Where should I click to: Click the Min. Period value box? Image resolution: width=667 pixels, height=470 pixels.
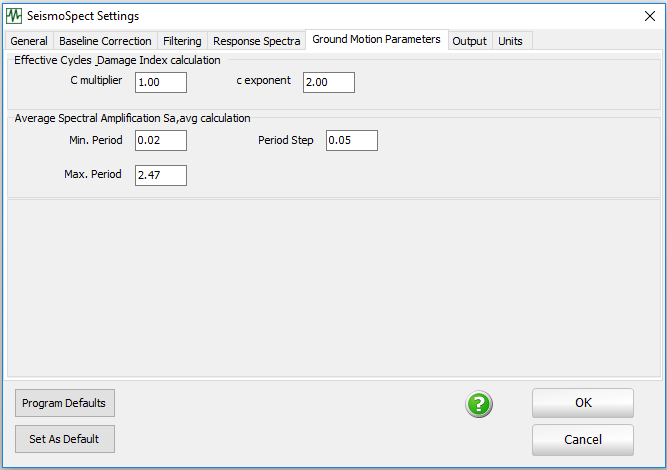point(160,141)
